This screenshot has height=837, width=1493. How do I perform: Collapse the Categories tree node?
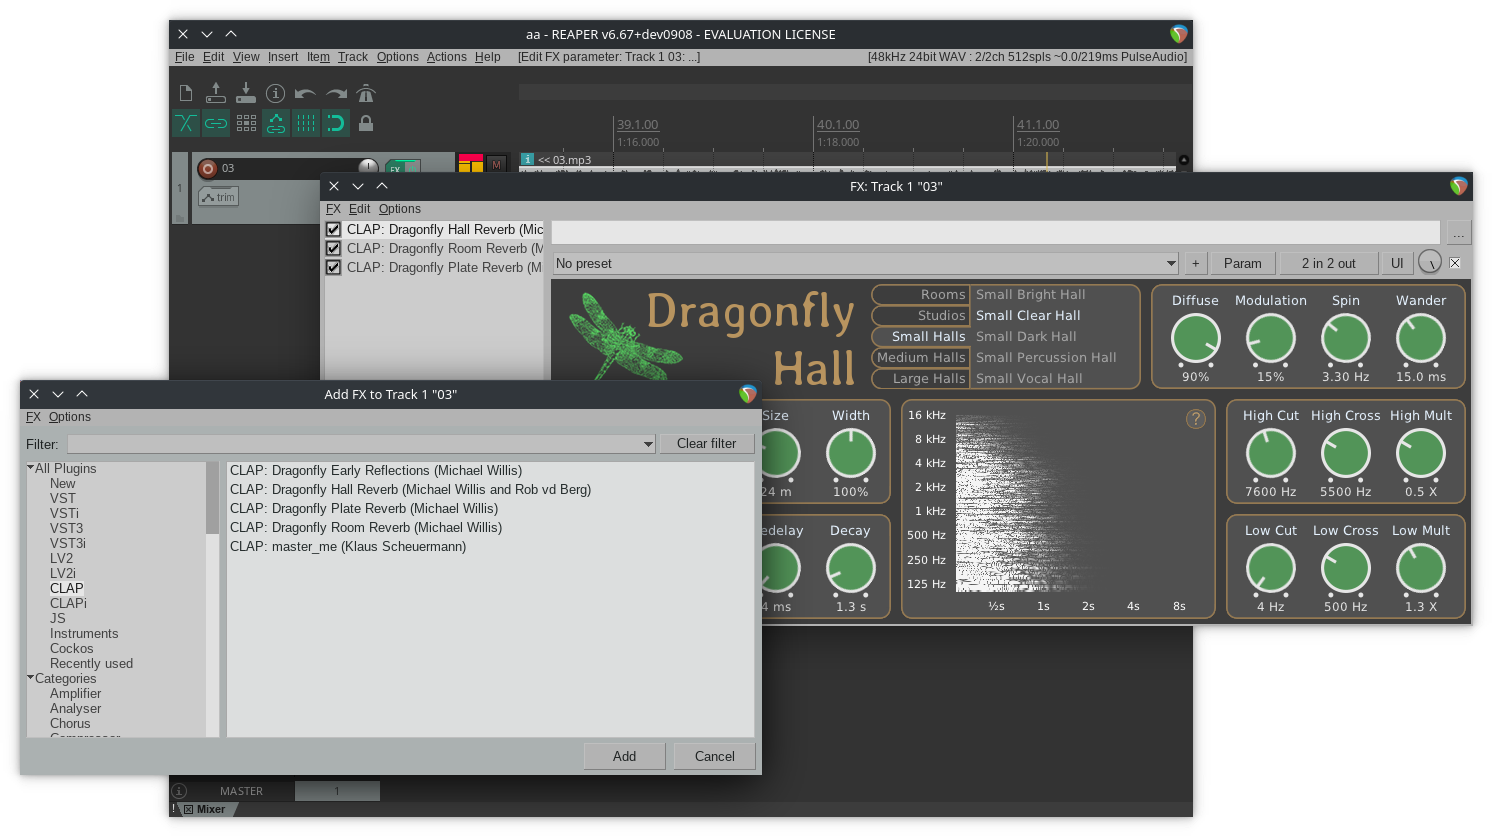pos(30,677)
